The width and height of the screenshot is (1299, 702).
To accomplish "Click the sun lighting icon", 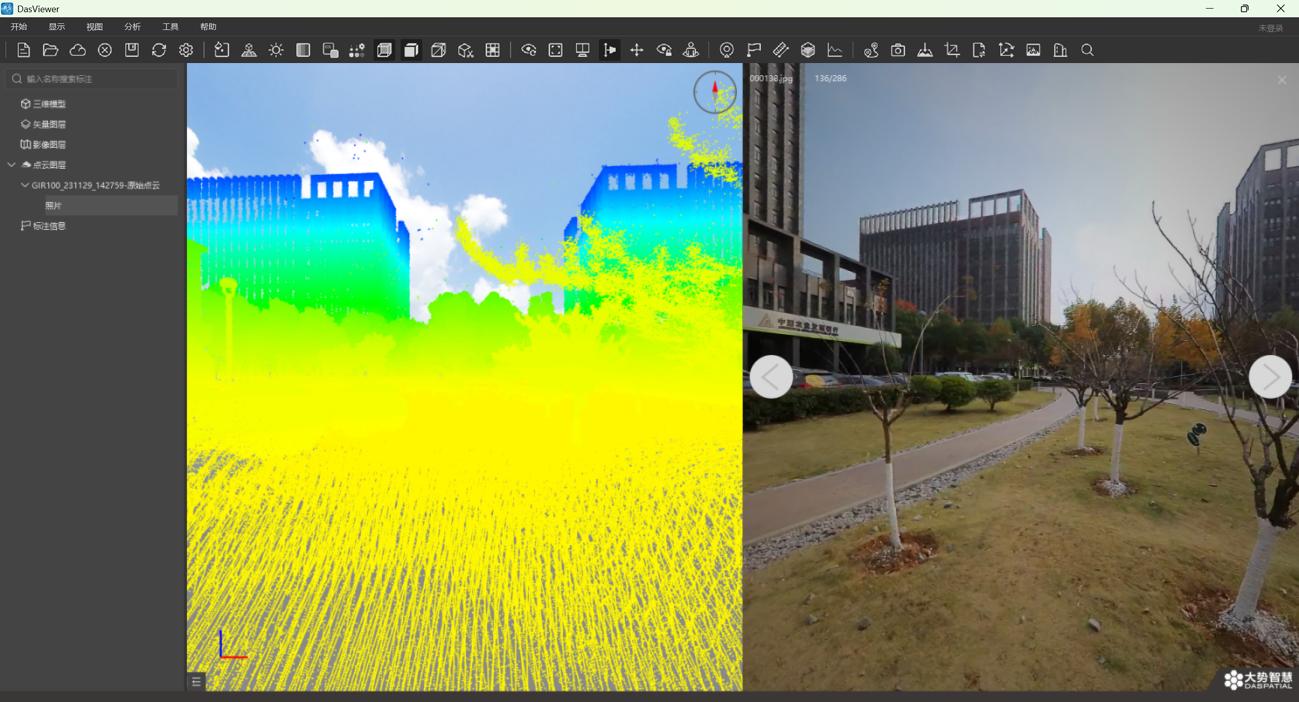I will coord(276,50).
